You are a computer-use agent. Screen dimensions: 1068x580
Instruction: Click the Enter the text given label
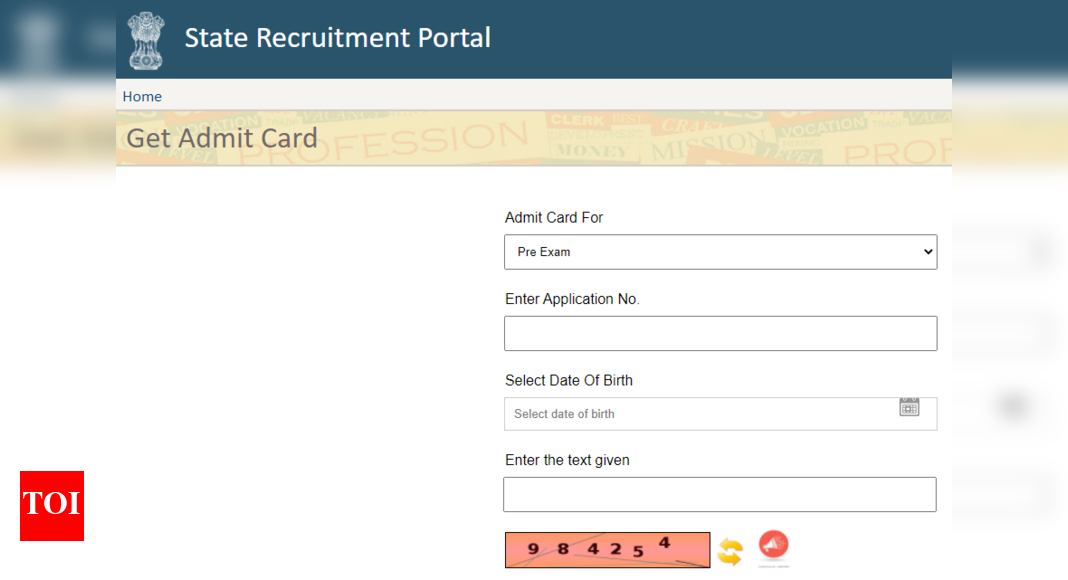pyautogui.click(x=567, y=460)
